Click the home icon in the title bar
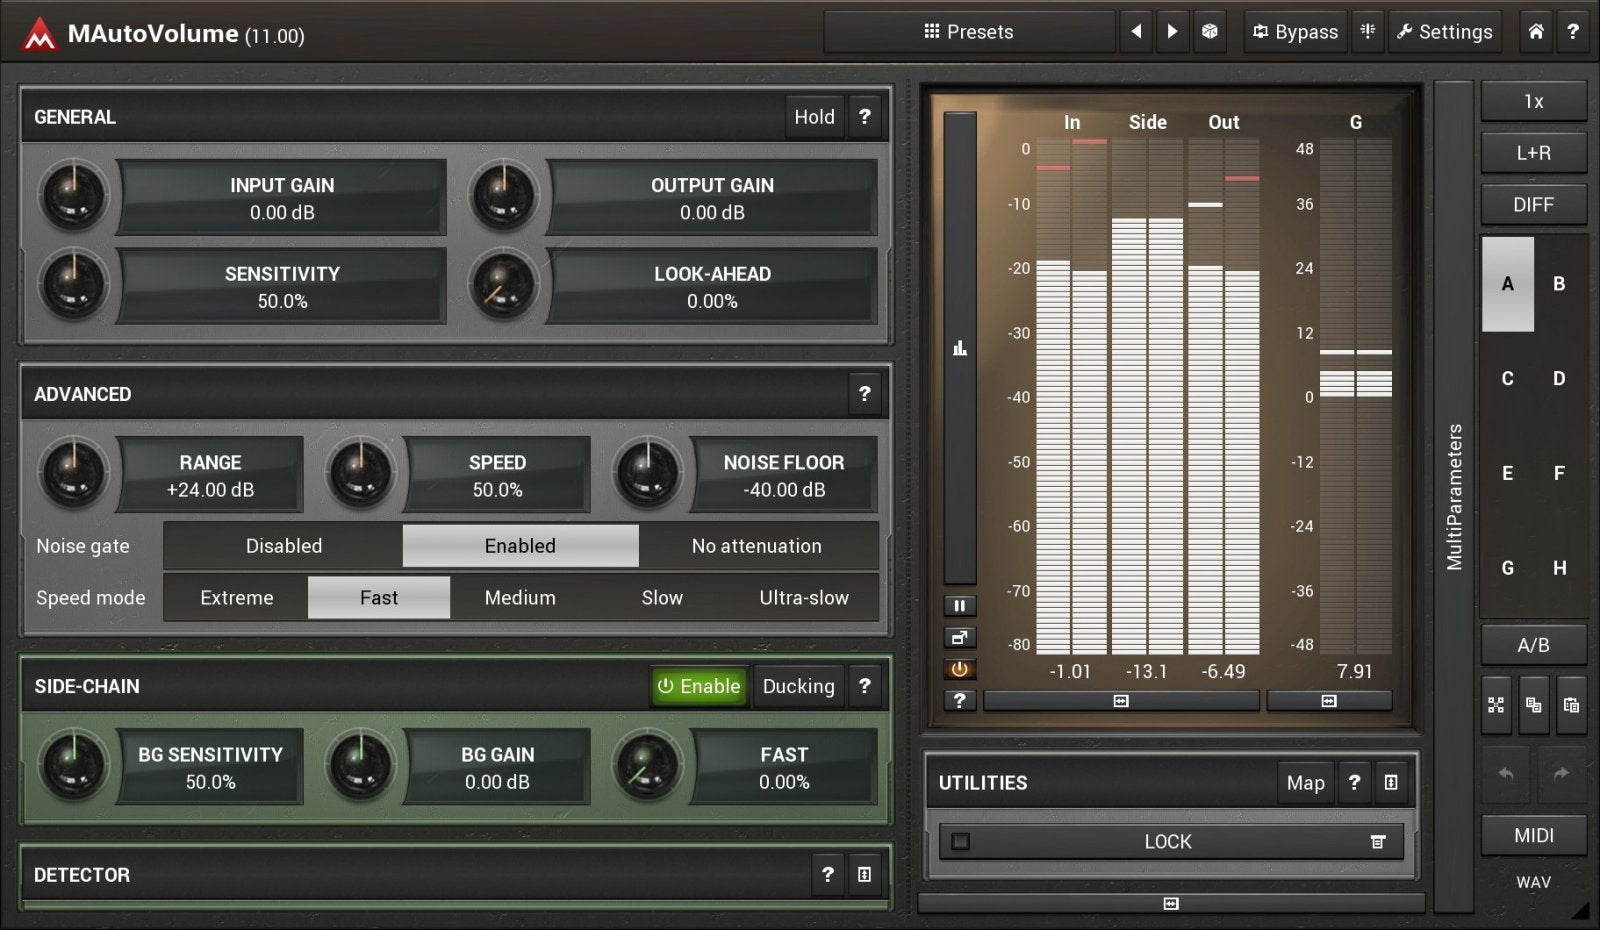This screenshot has height=930, width=1600. coord(1535,31)
